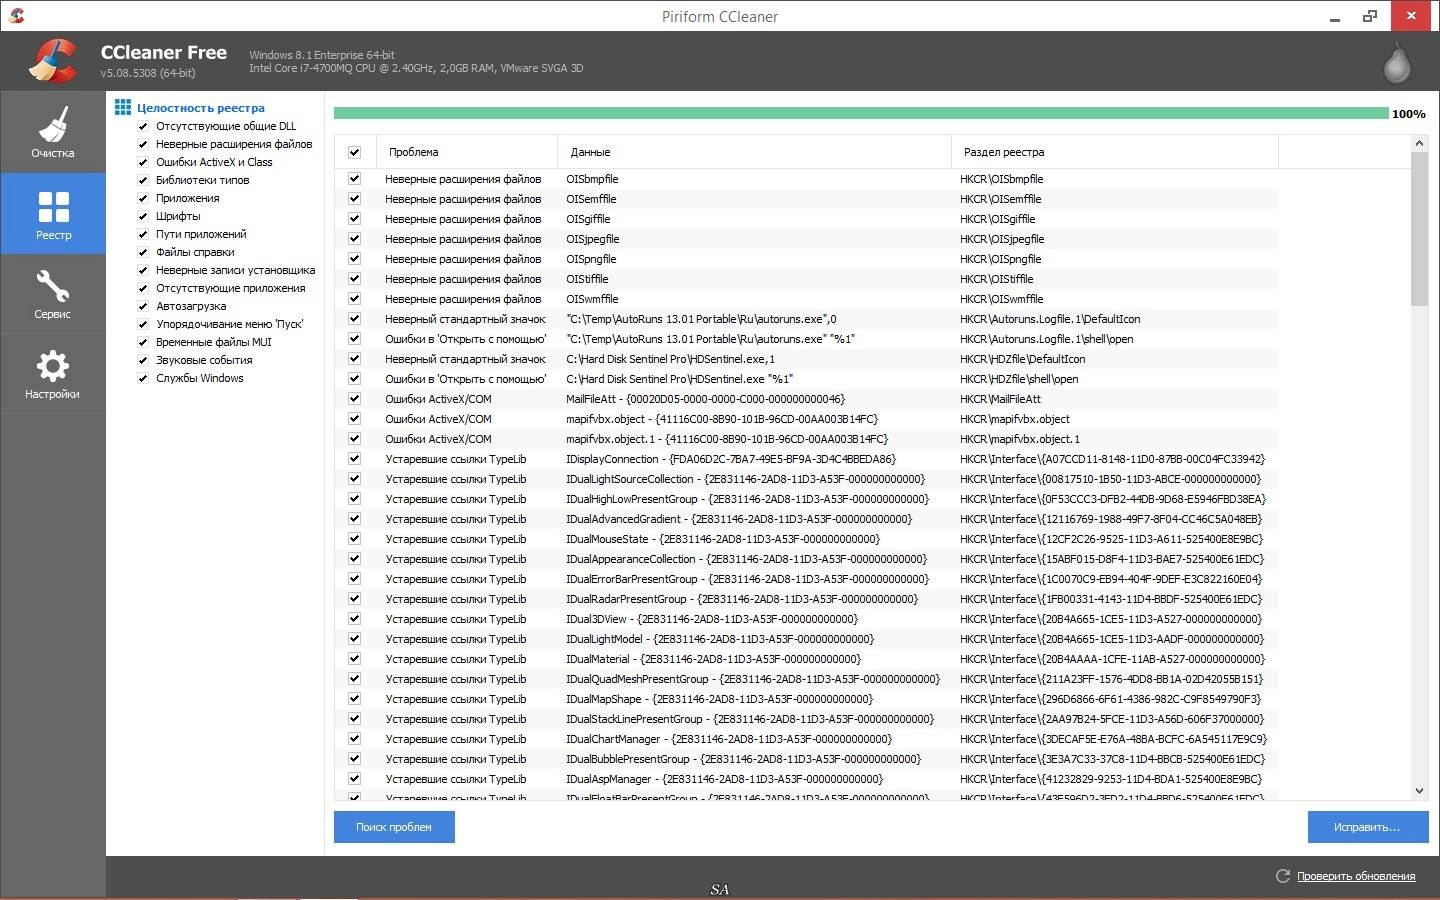Select the OISwmffile data cell
The image size is (1440, 900).
[x=592, y=299]
